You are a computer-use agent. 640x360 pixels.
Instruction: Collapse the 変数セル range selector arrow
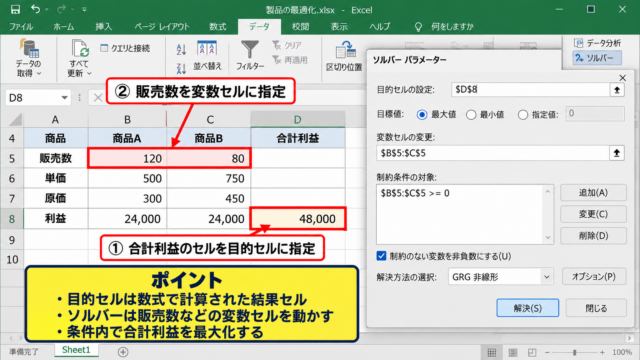click(x=617, y=153)
